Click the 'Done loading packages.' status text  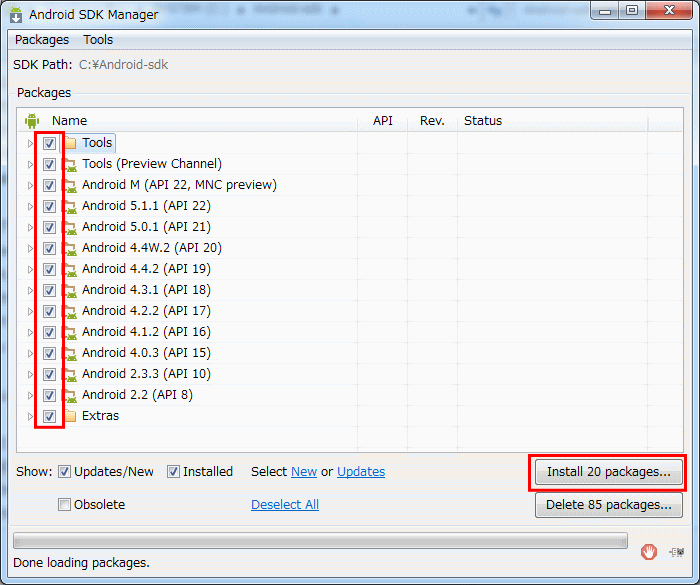coord(81,563)
